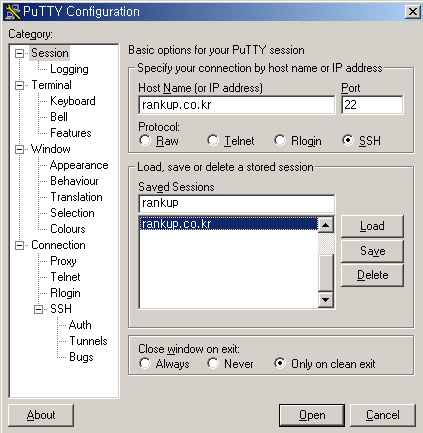
Task: Go to the Colours category
Action: coord(68,229)
